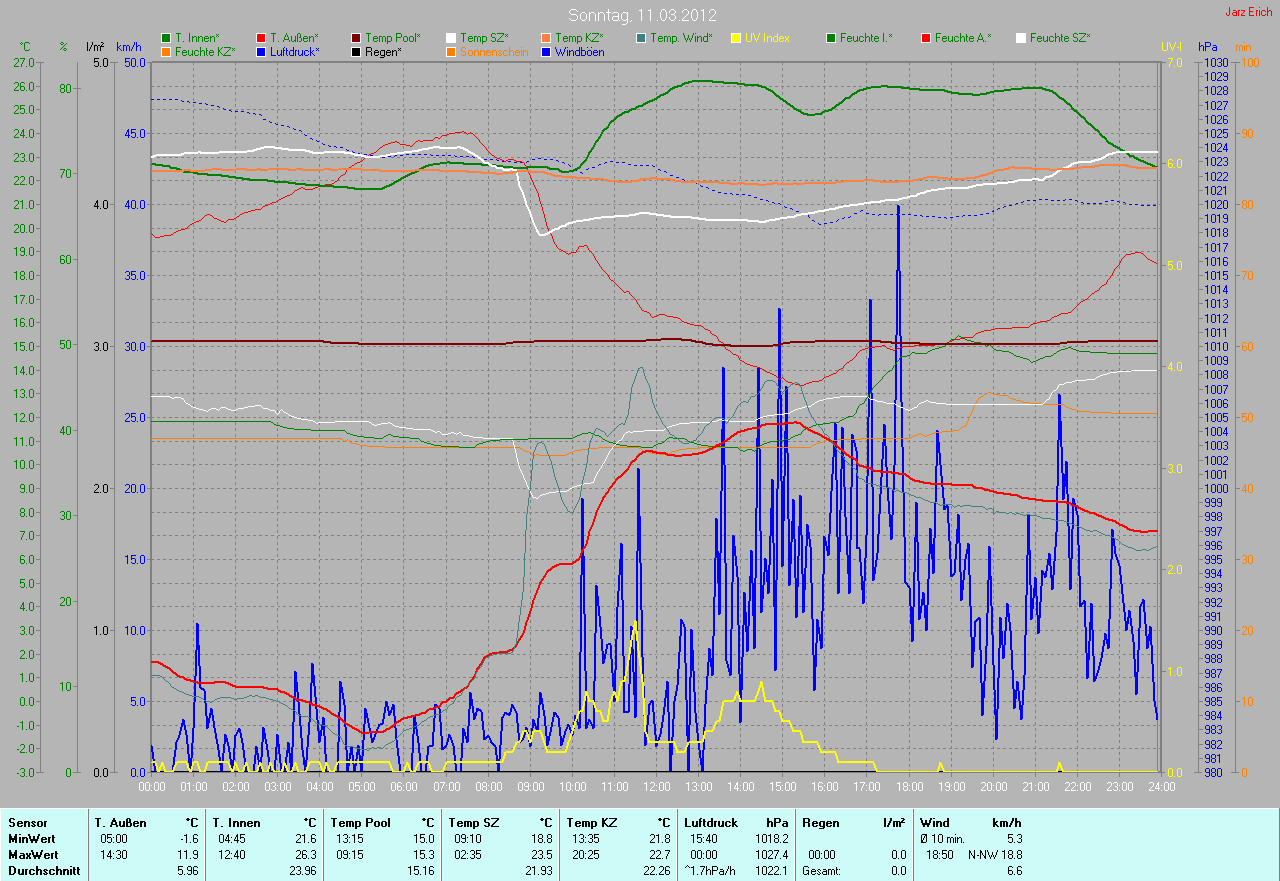Screen dimensions: 1280x881
Task: Click the UV-I axis unit label
Action: click(1171, 47)
